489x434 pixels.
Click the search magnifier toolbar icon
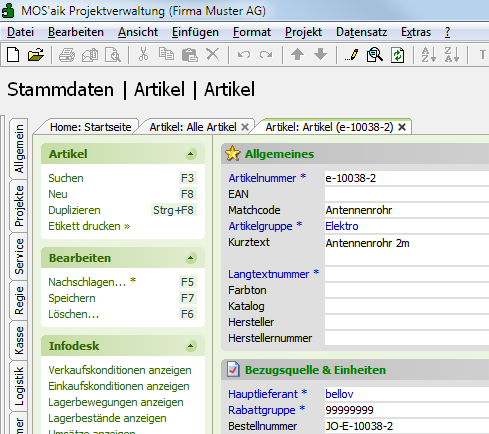click(375, 55)
